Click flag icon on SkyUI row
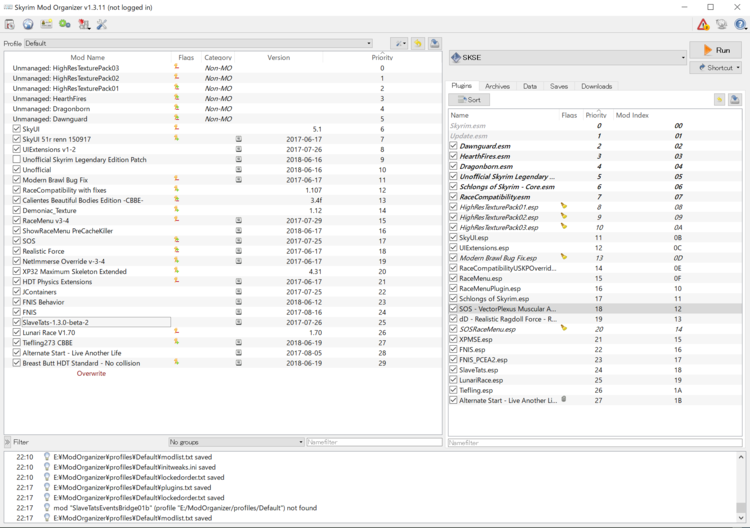750x528 pixels. (176, 128)
